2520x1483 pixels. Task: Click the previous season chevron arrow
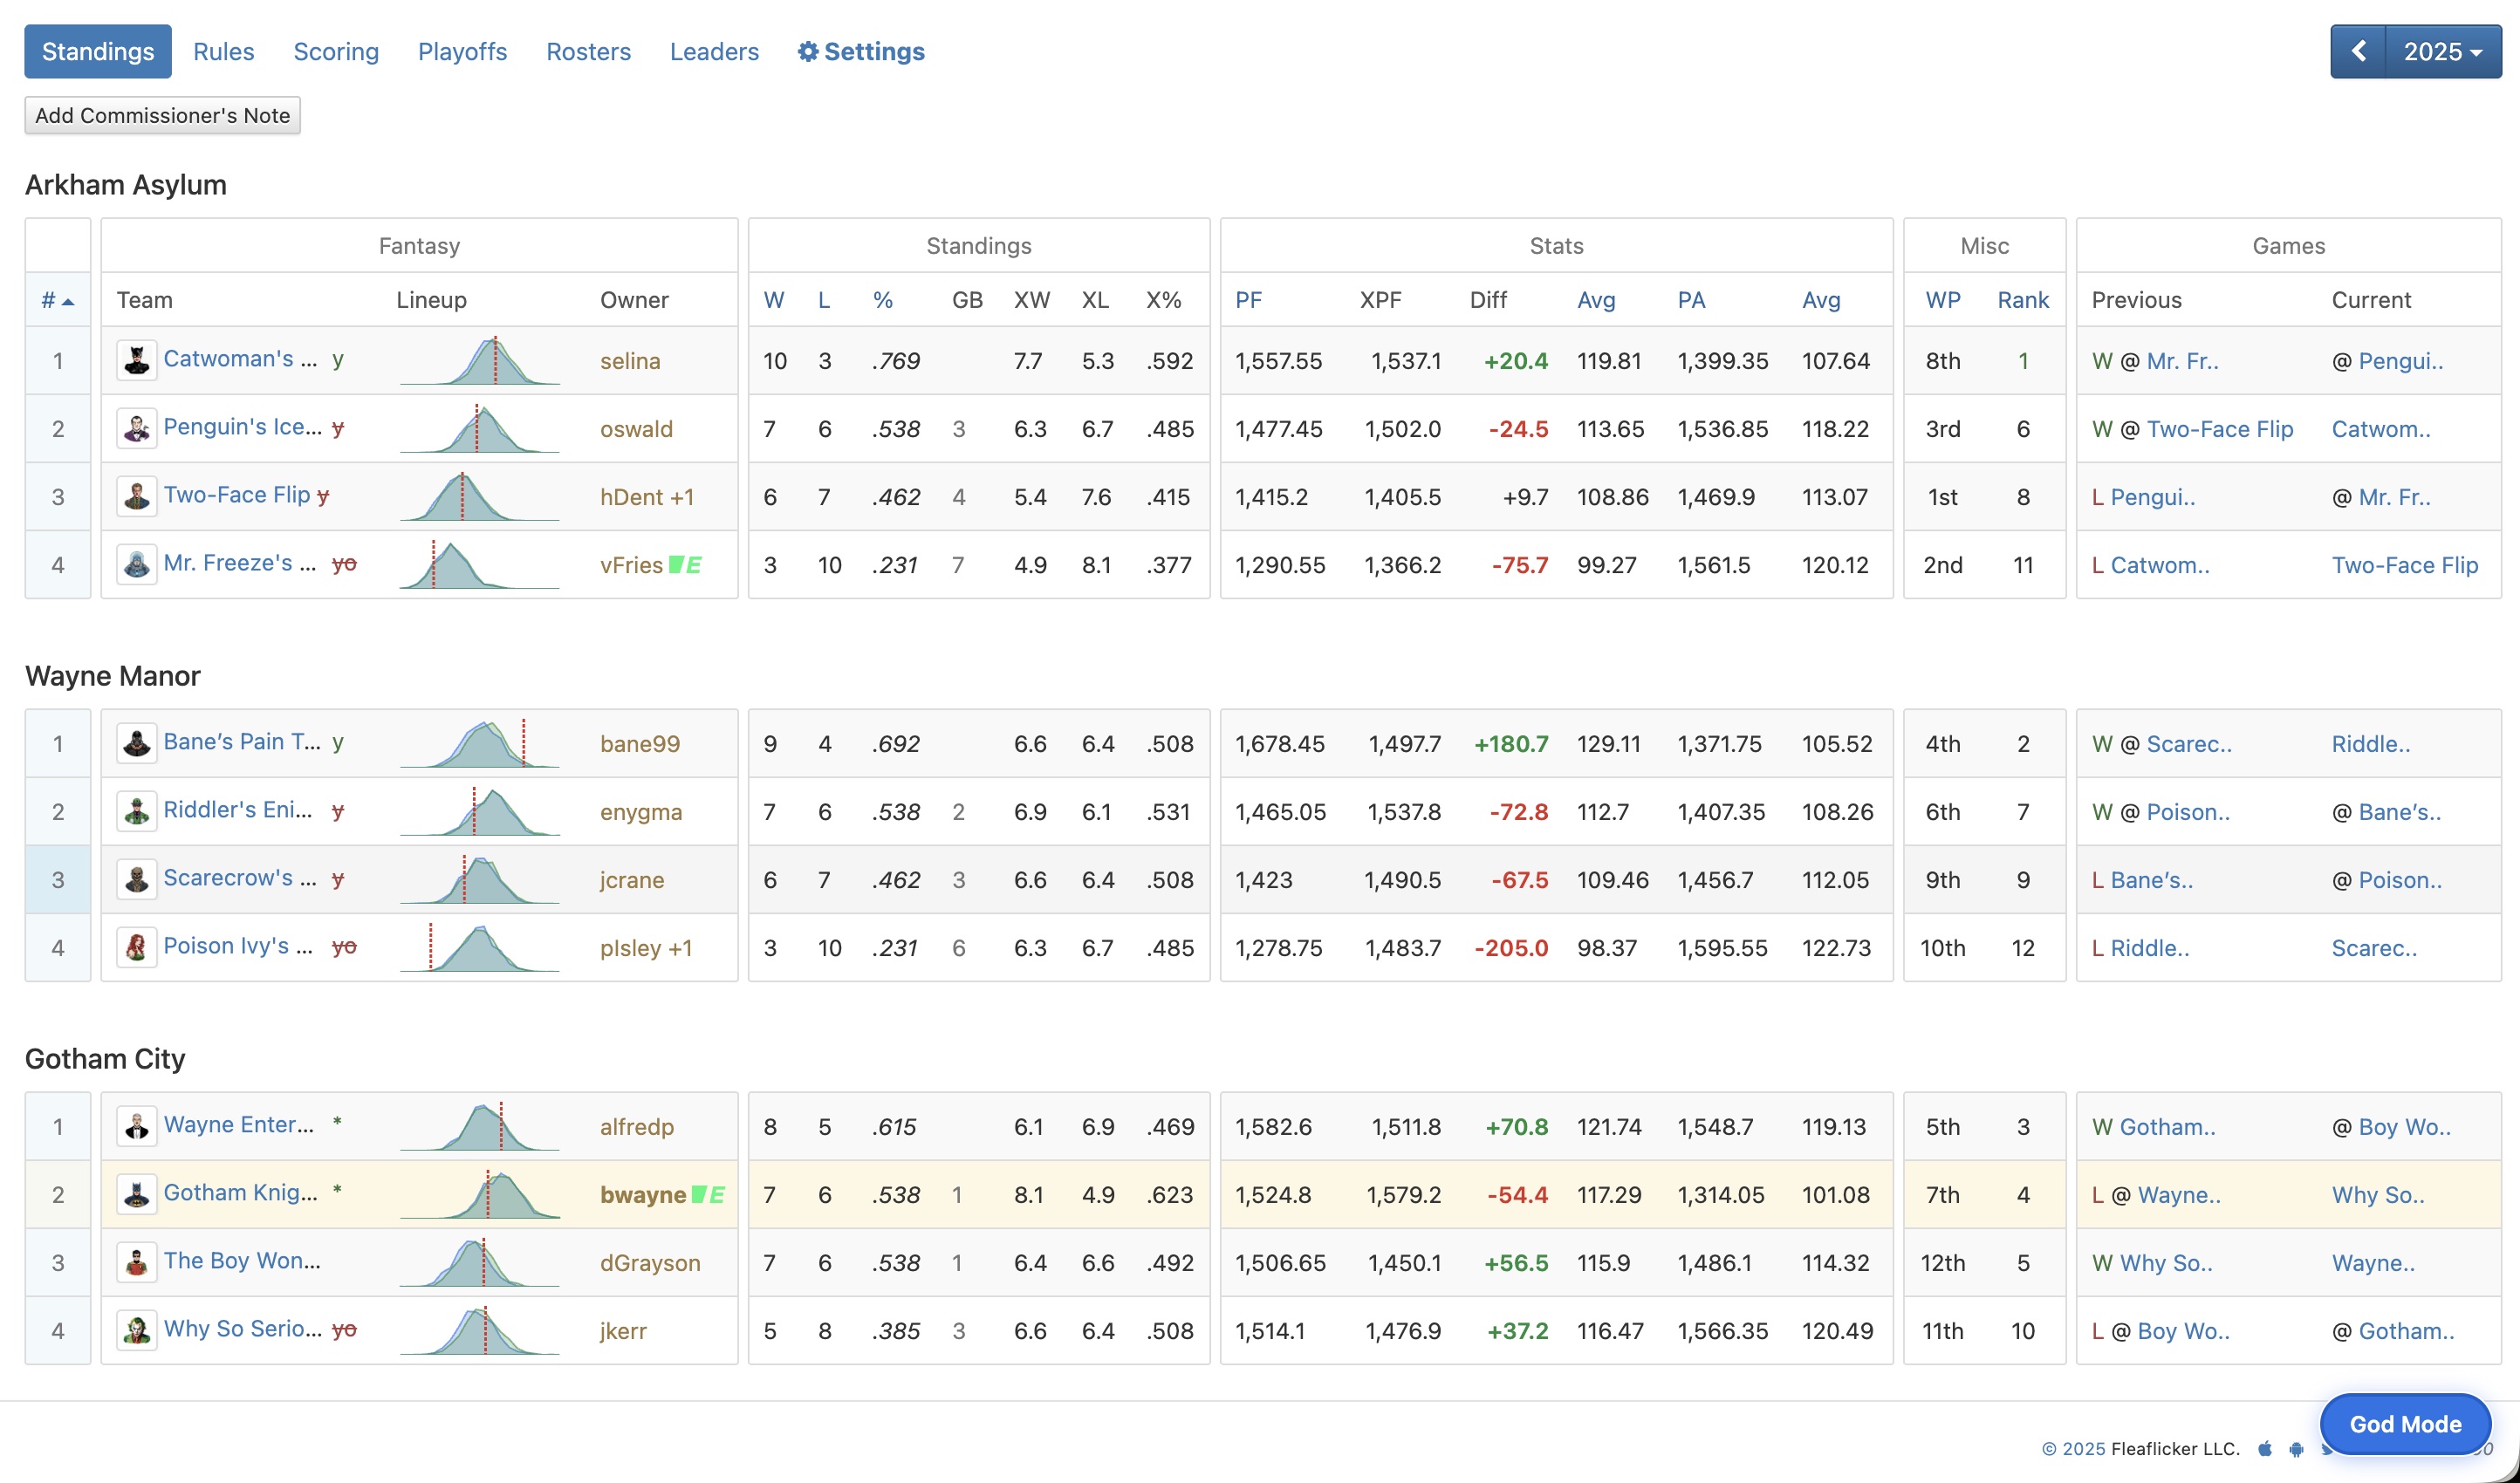point(2359,51)
